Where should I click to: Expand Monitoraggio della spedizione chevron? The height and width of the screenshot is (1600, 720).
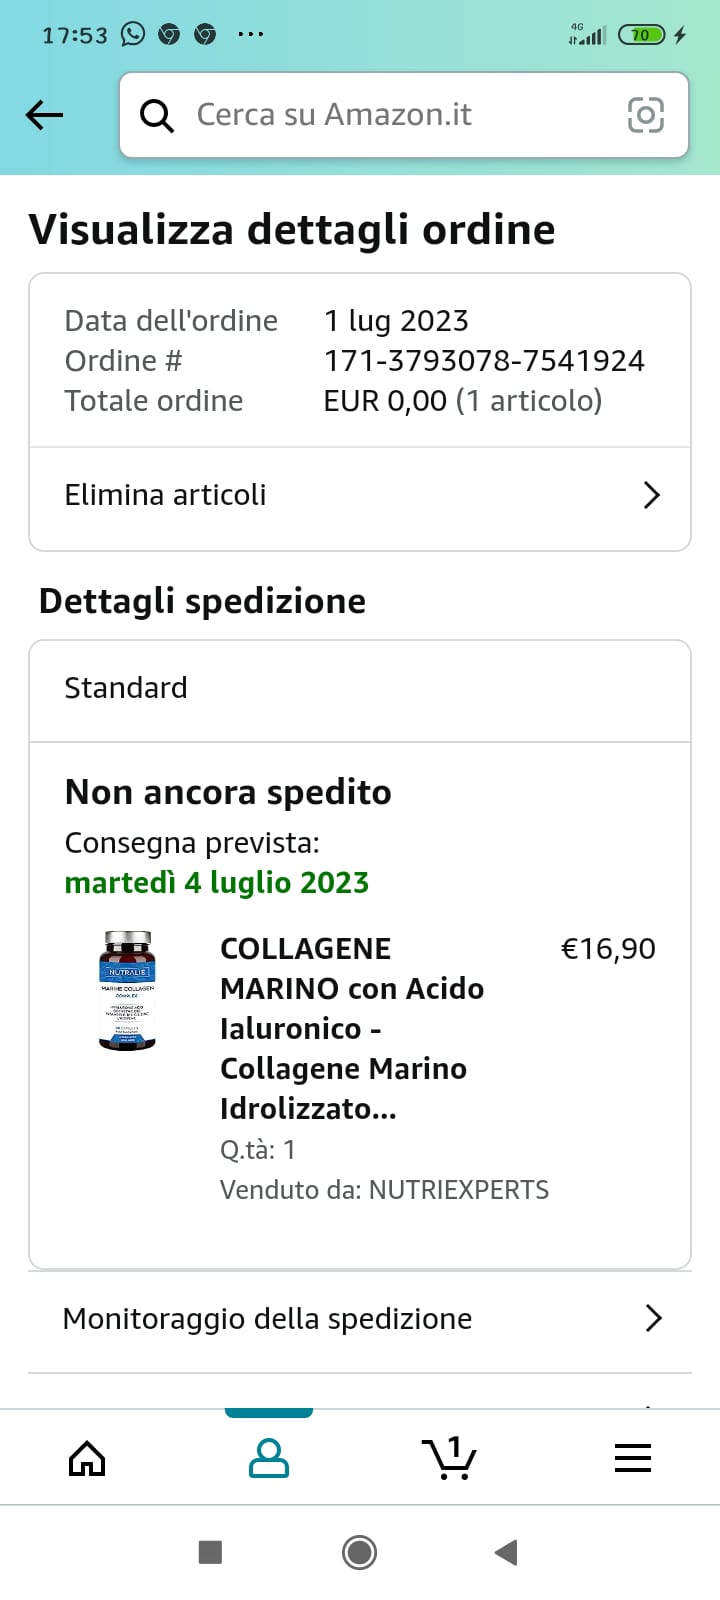point(654,1318)
